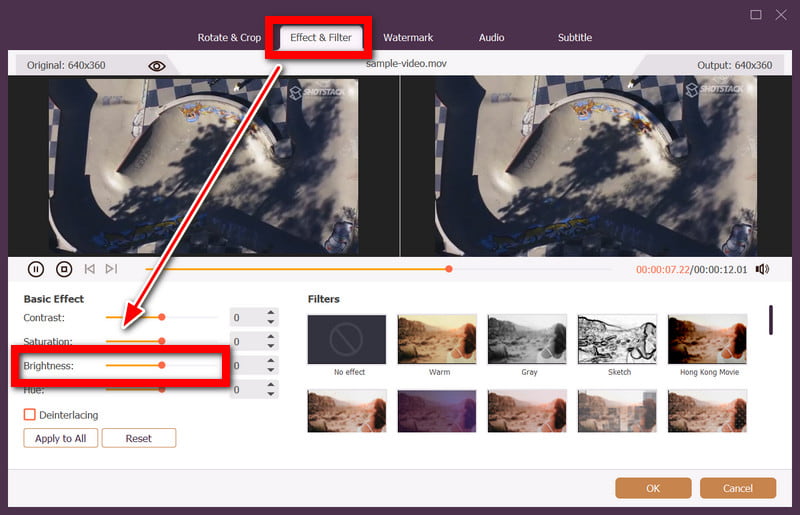Stop the video with the stop icon
The image size is (800, 515).
coord(64,269)
